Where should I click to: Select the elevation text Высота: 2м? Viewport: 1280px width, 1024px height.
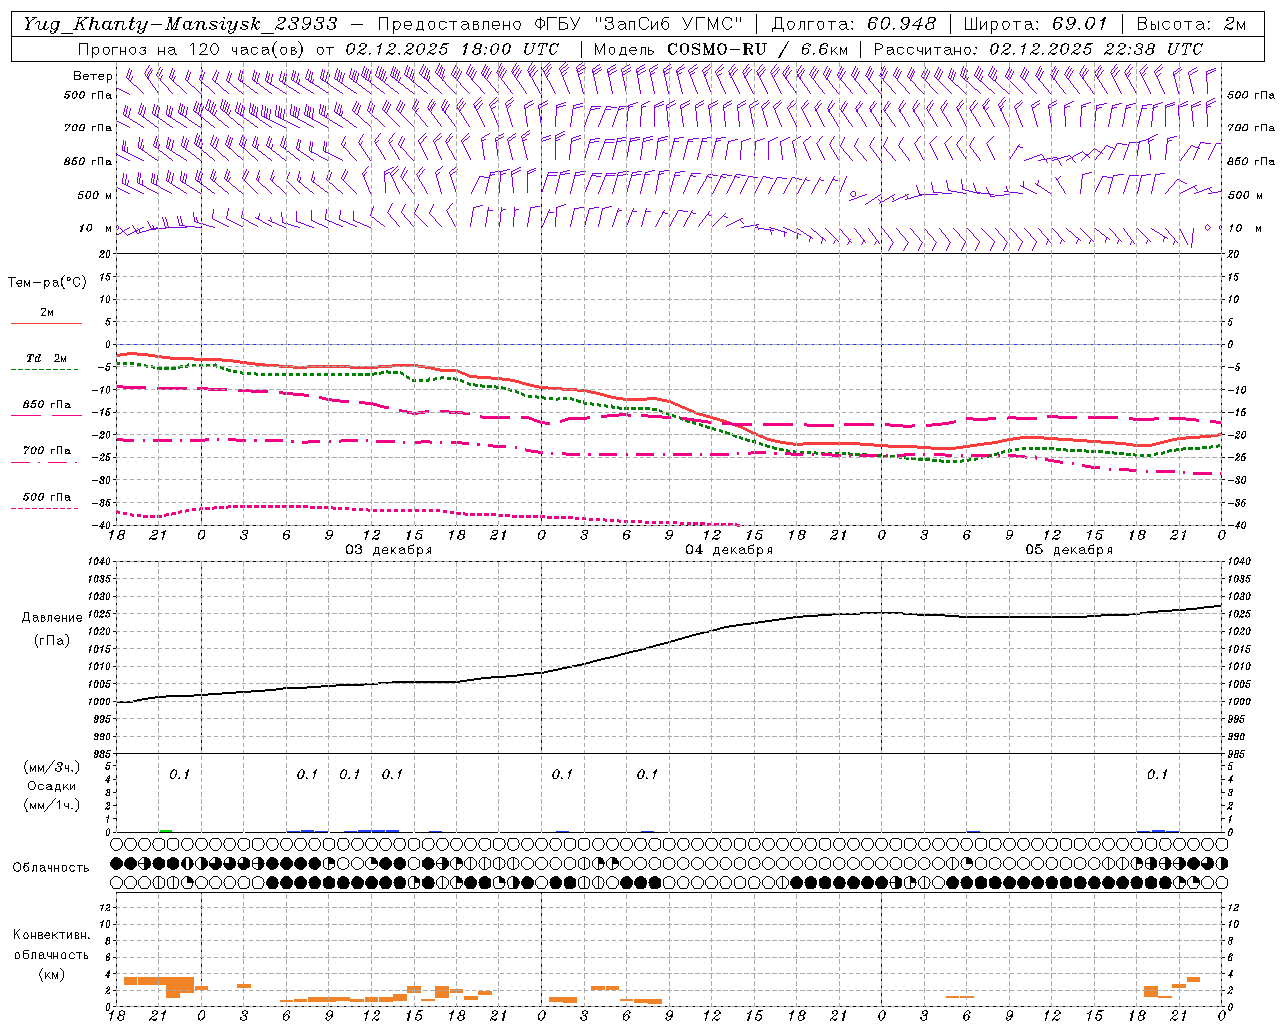point(1191,24)
